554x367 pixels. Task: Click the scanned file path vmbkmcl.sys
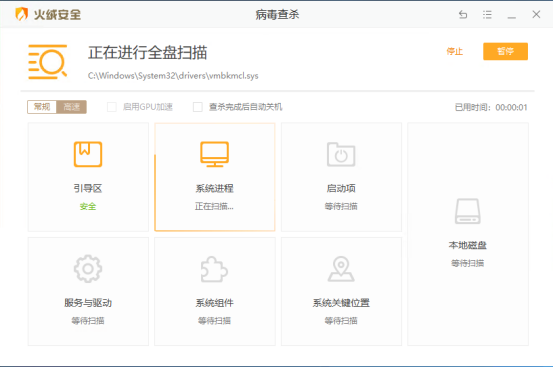(173, 76)
